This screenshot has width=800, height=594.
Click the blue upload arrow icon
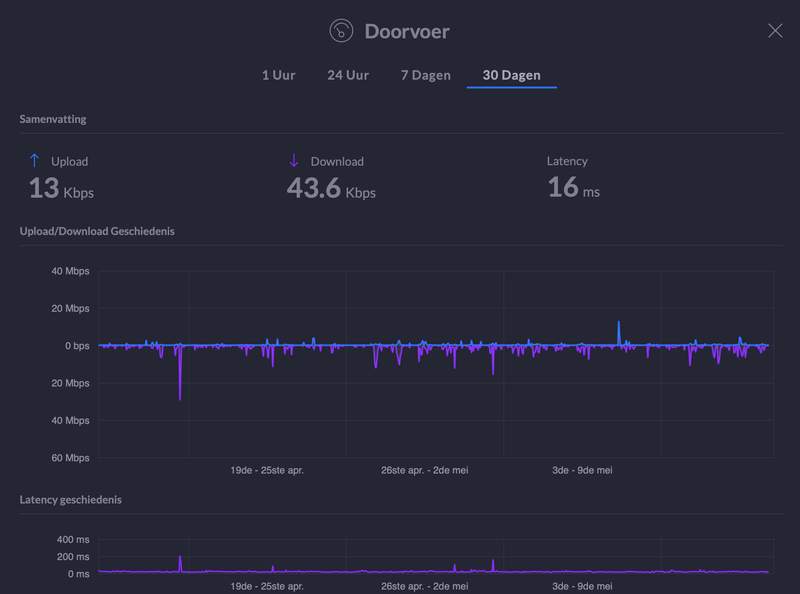(x=35, y=161)
